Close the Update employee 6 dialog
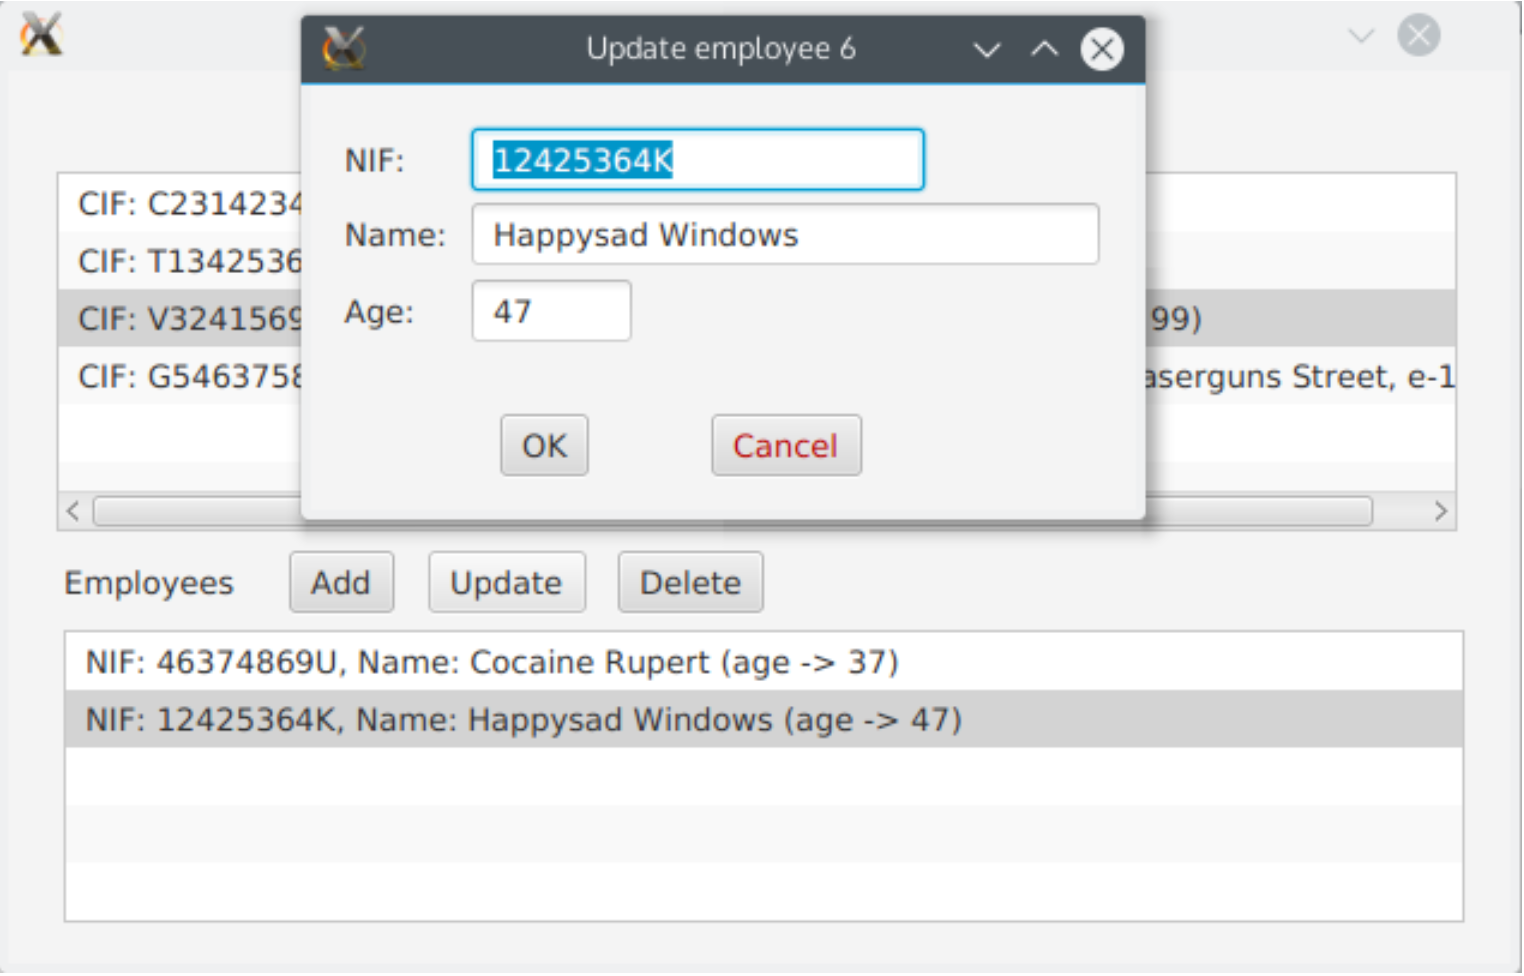The height and width of the screenshot is (976, 1524). pos(1101,49)
